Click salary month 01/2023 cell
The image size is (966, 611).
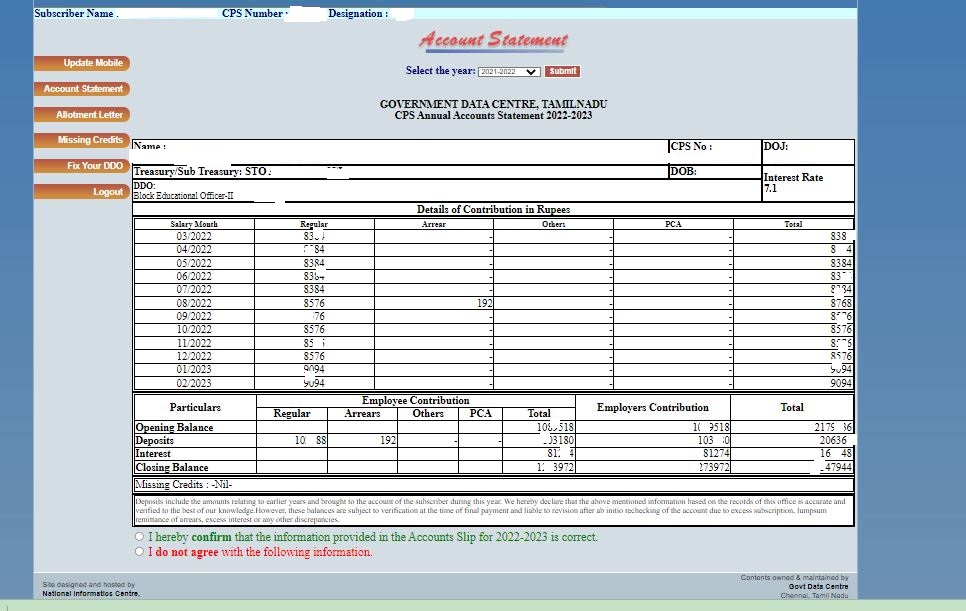[194, 370]
